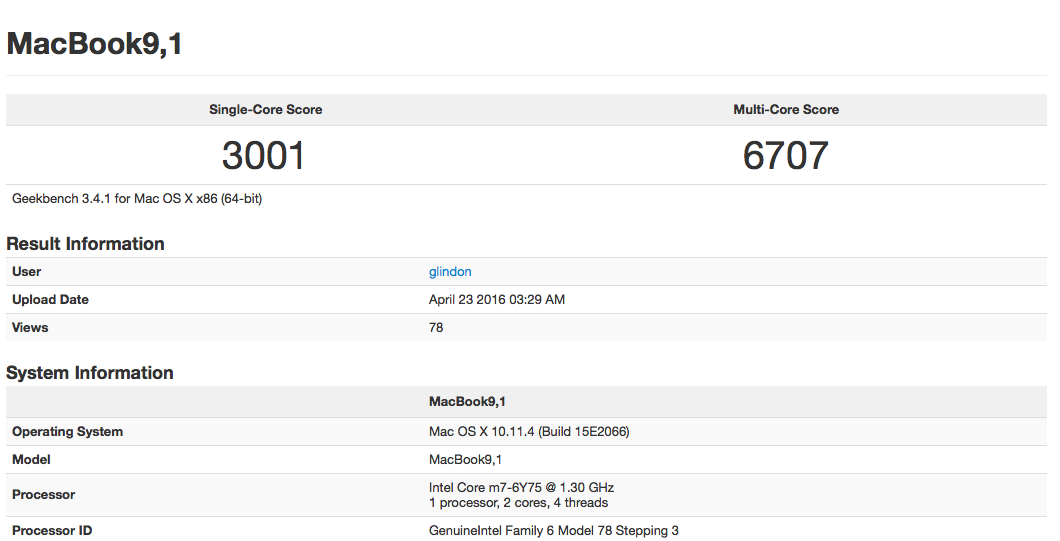Viewport: 1060px width, 541px height.
Task: Select the views count 78
Action: coord(436,327)
